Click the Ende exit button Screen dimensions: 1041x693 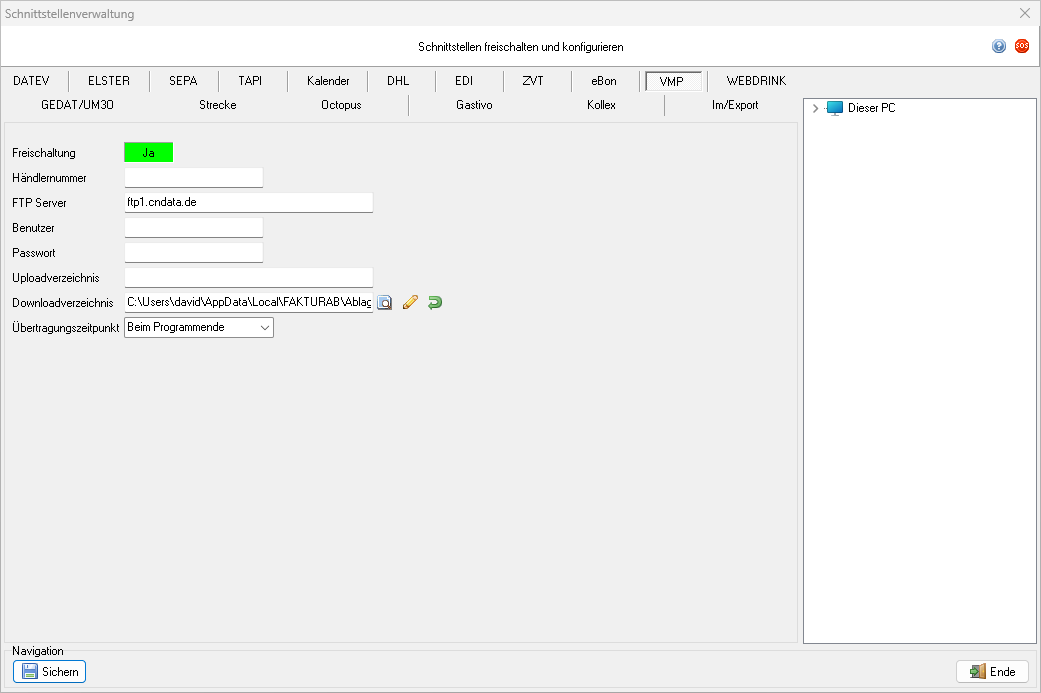tap(992, 672)
